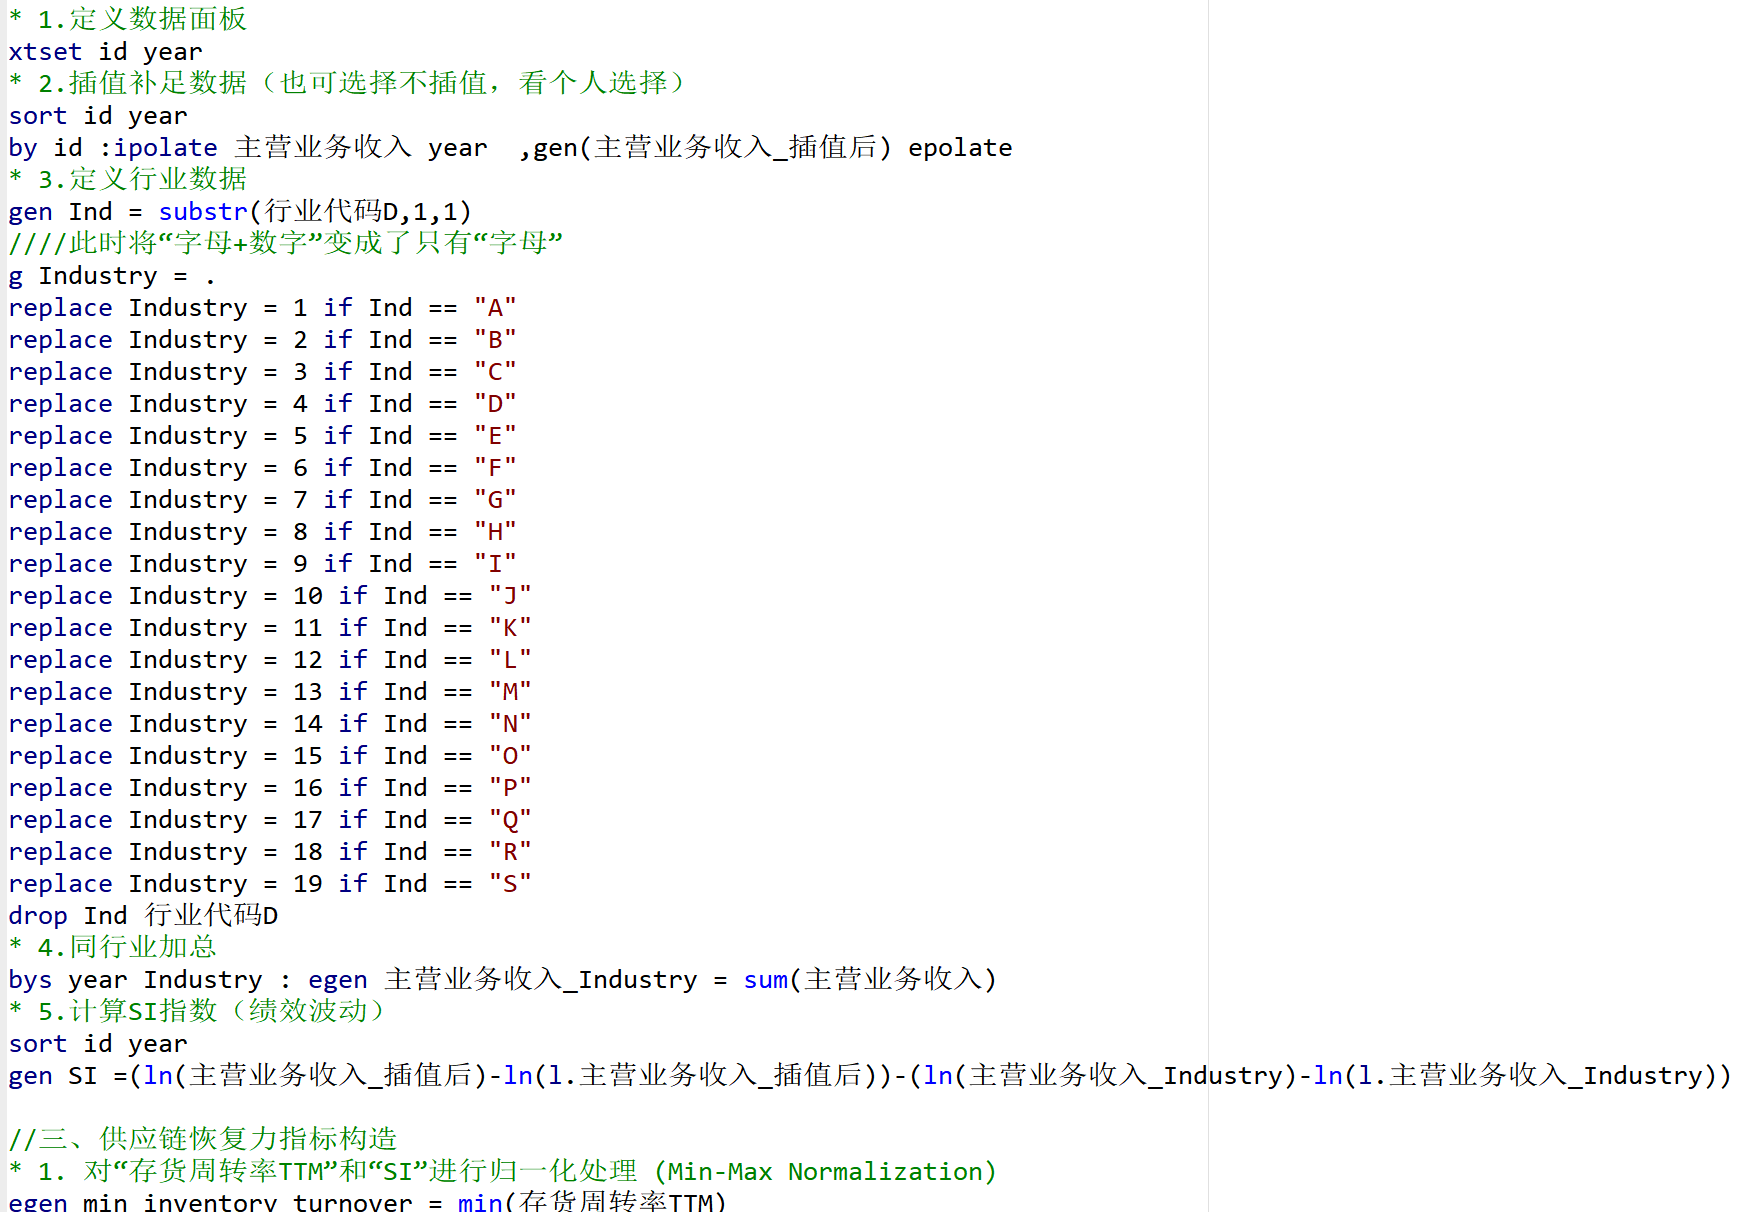Click the min function in the bottom line
1738x1212 pixels.
(x=480, y=1202)
